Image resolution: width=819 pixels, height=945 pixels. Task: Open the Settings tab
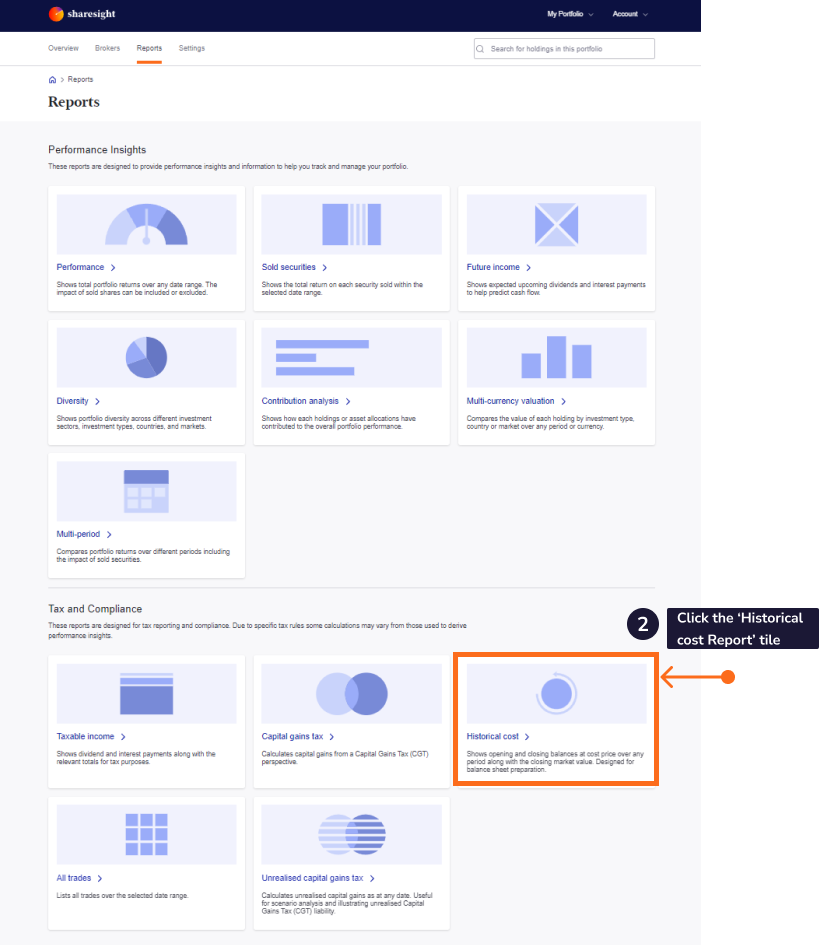click(192, 48)
